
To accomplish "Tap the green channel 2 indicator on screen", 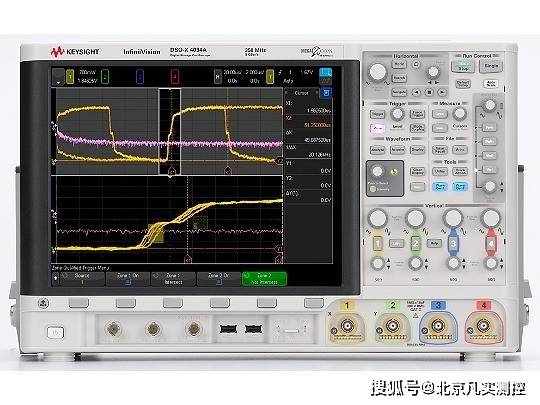I will 105,76.
